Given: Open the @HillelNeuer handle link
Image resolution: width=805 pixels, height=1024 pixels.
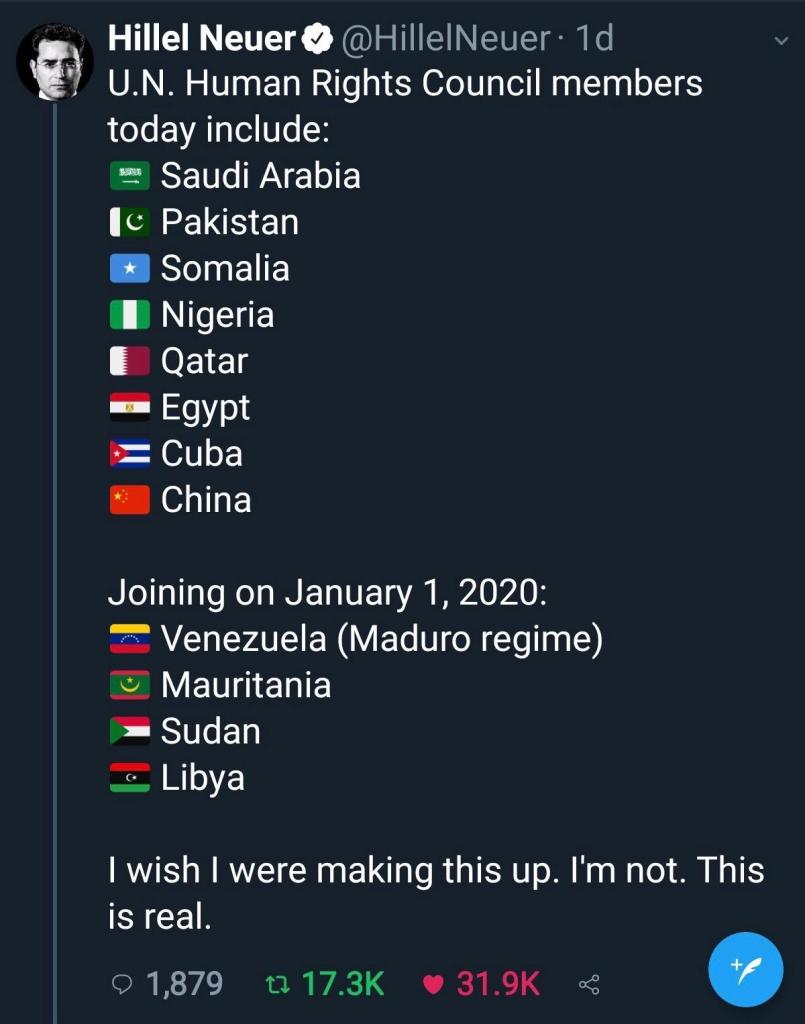Looking at the screenshot, I should coord(445,38).
